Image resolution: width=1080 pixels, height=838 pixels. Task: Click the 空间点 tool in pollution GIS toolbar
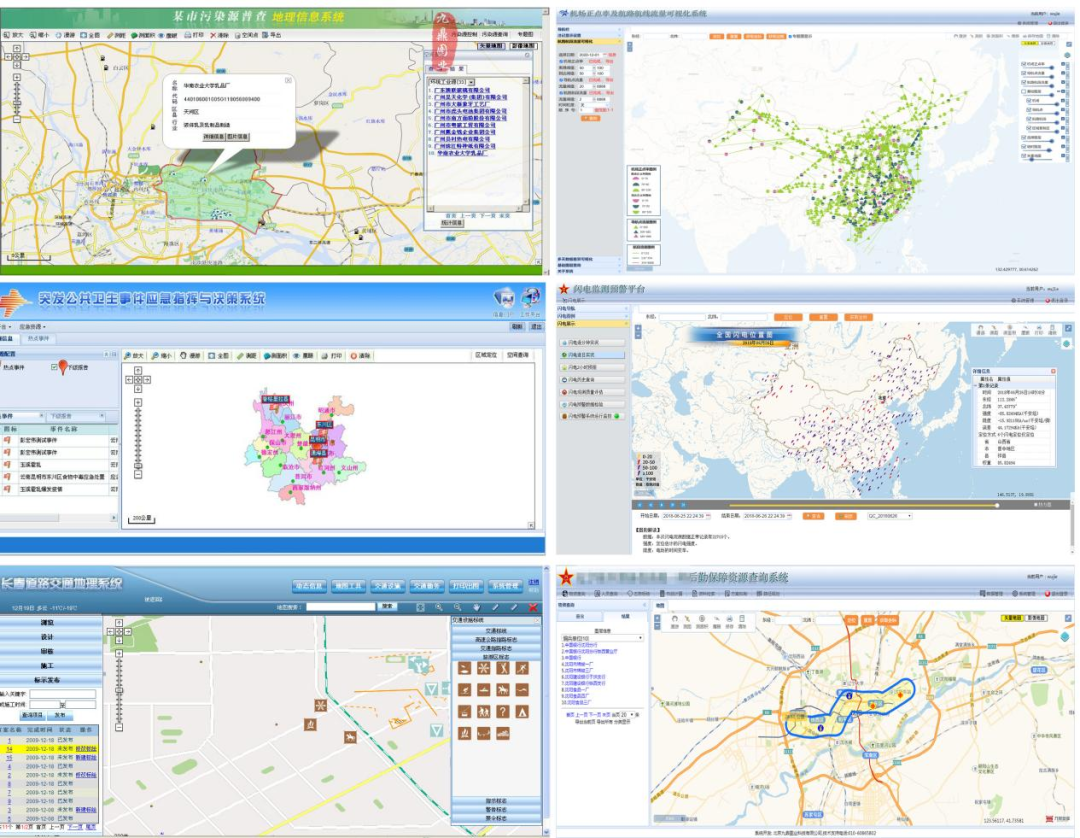tap(247, 34)
